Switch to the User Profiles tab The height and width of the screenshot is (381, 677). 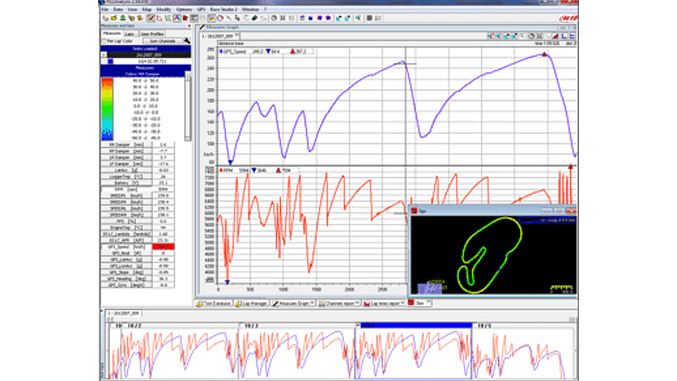pyautogui.click(x=152, y=34)
